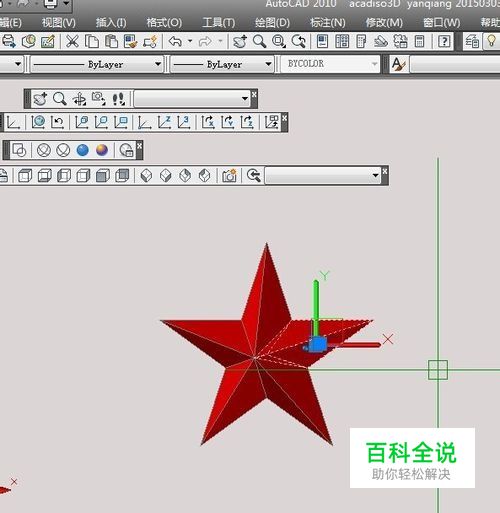Image resolution: width=500 pixels, height=513 pixels.
Task: Switch to SE Isometric view icon
Action: 166,175
